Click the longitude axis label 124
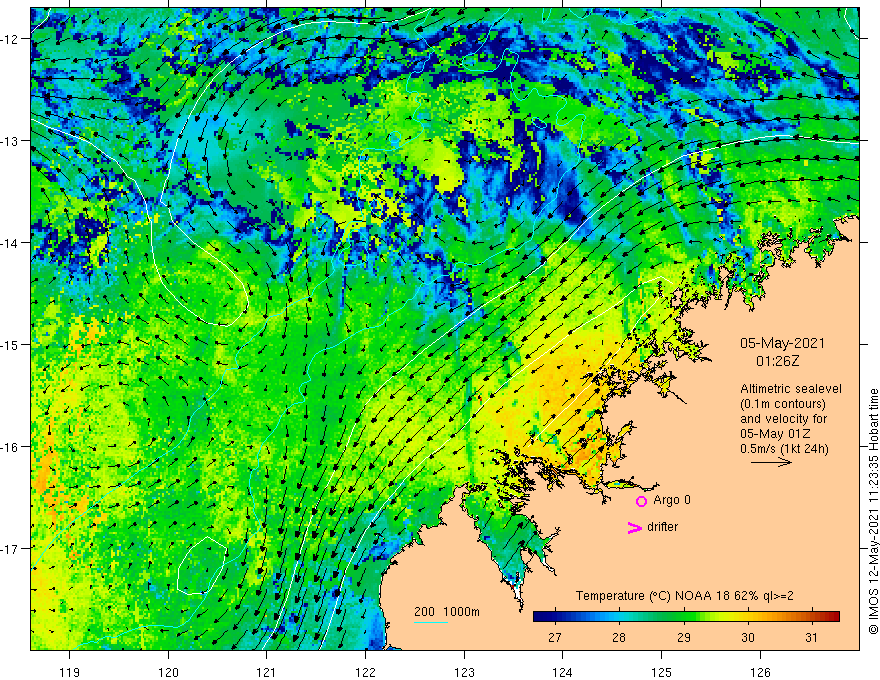This screenshot has width=880, height=680. [x=562, y=672]
